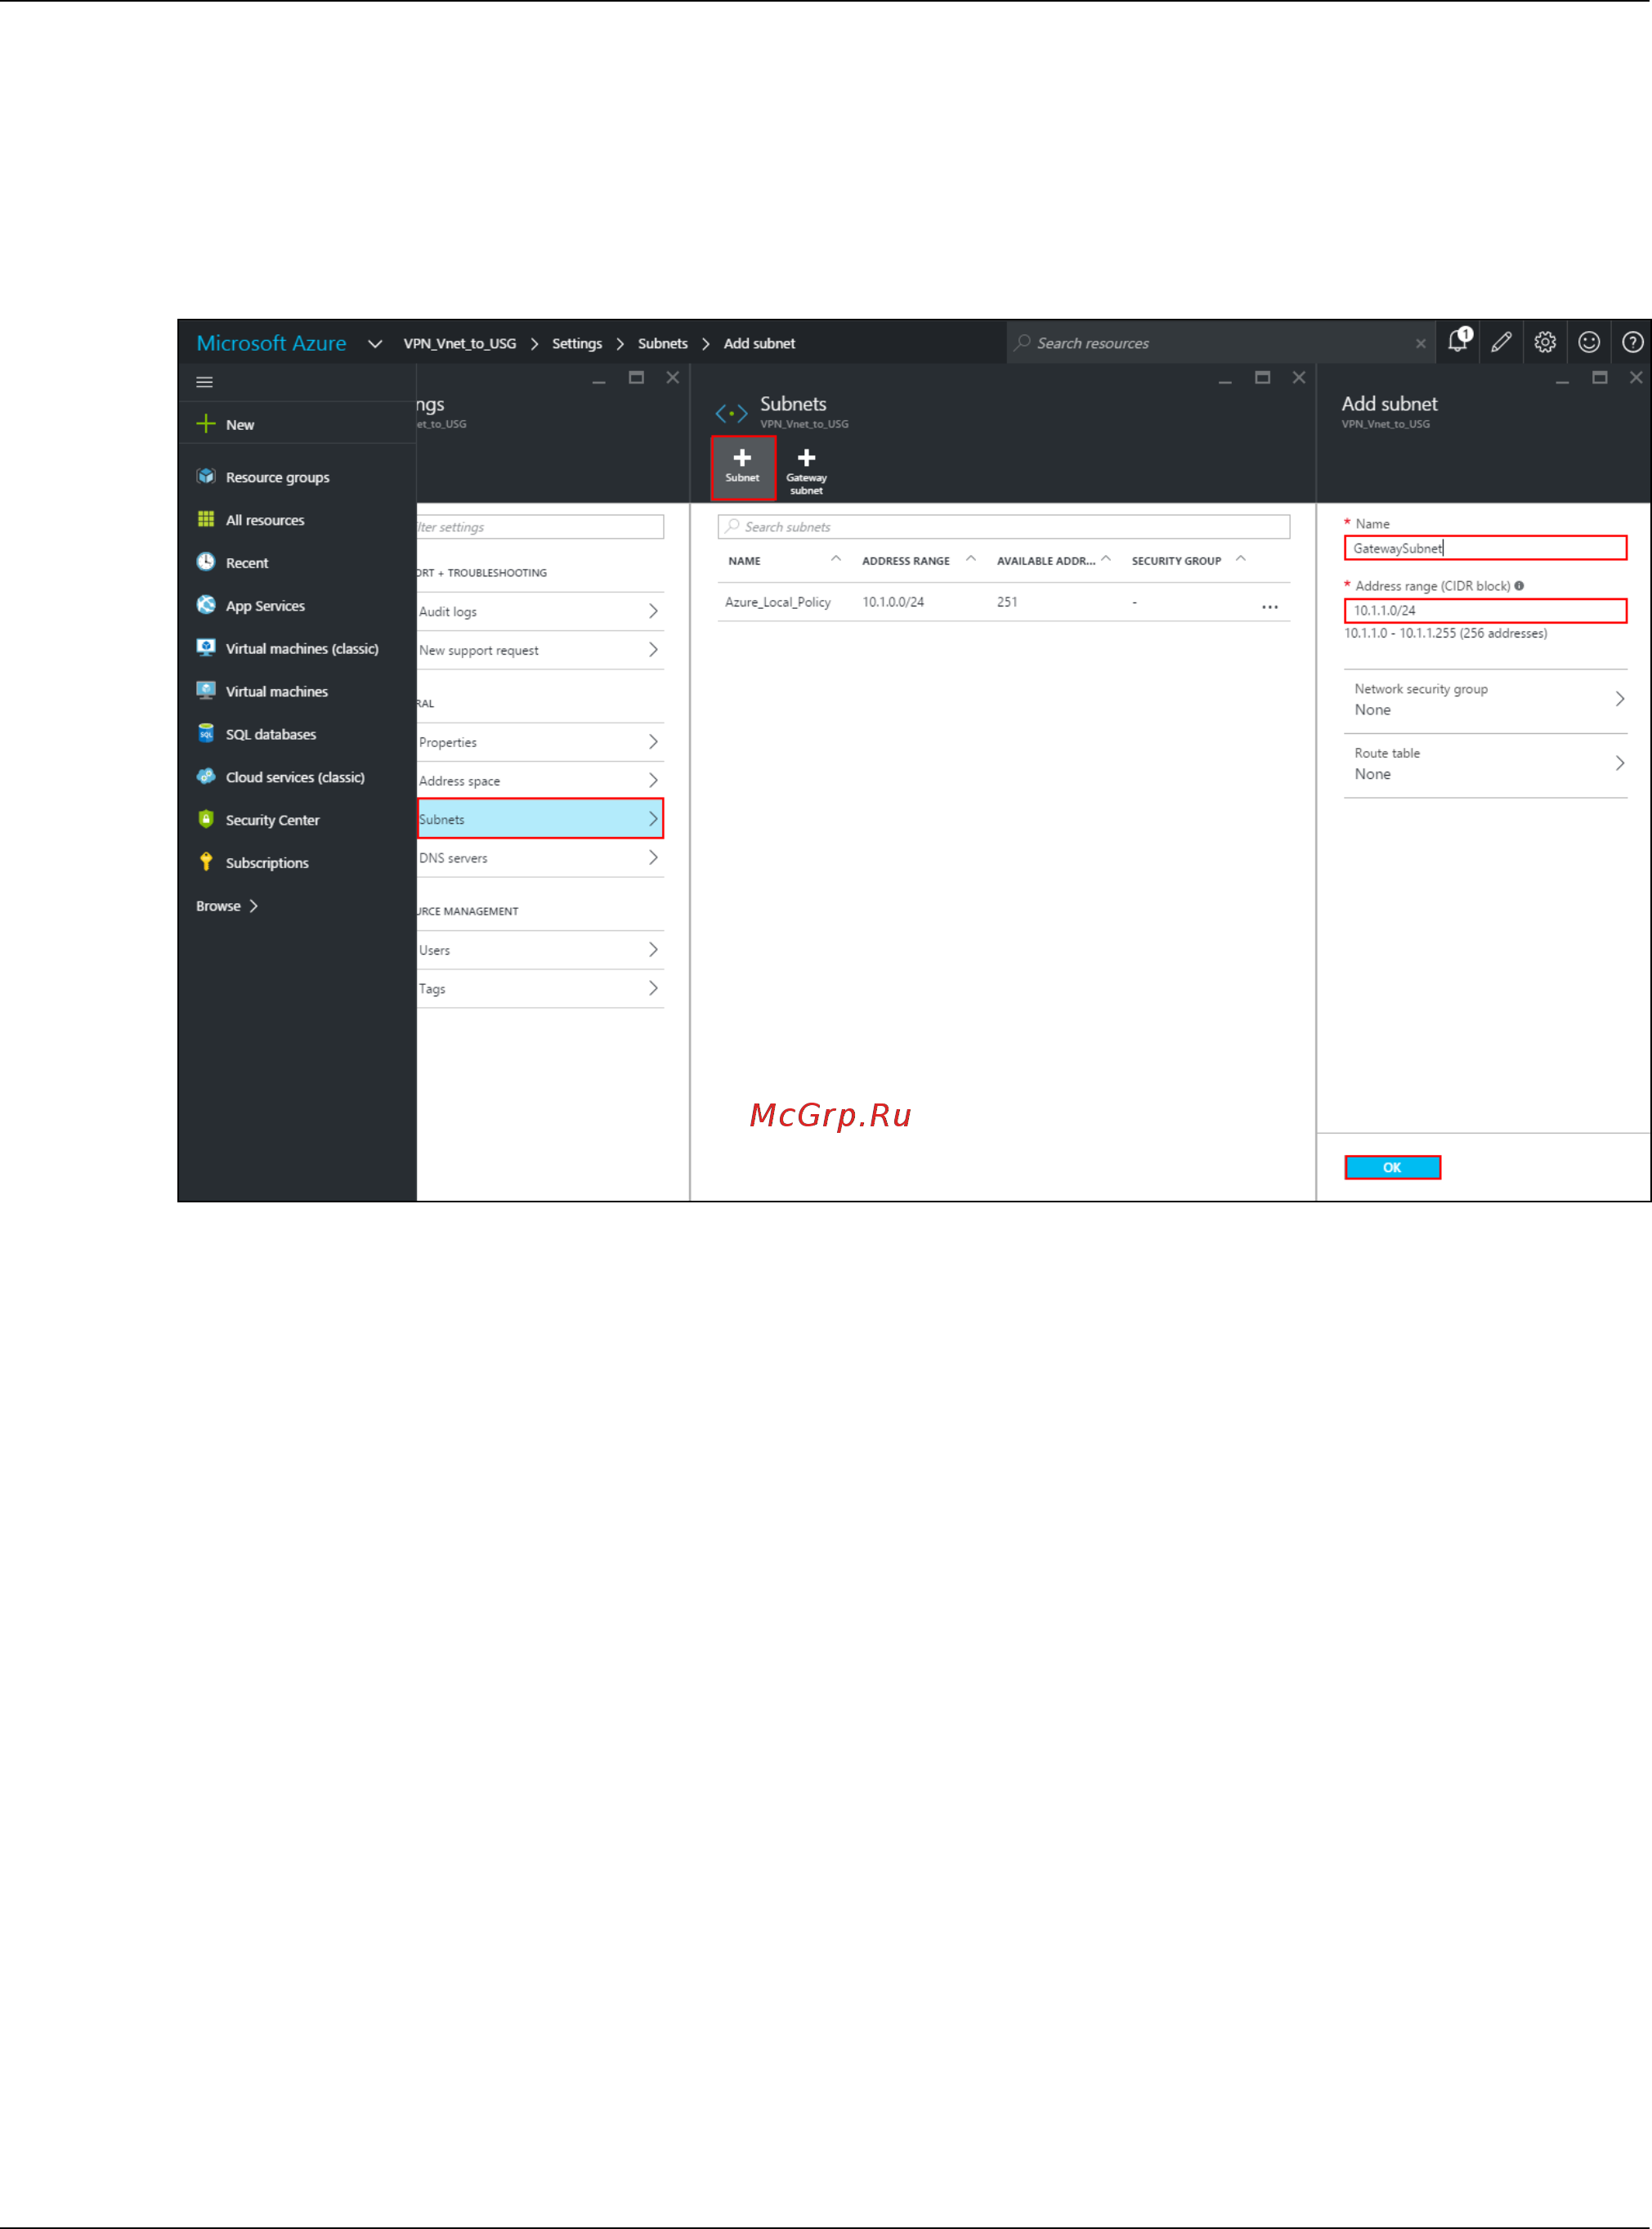This screenshot has width=1652, height=2229.
Task: Open All resources grid icon
Action: point(206,519)
